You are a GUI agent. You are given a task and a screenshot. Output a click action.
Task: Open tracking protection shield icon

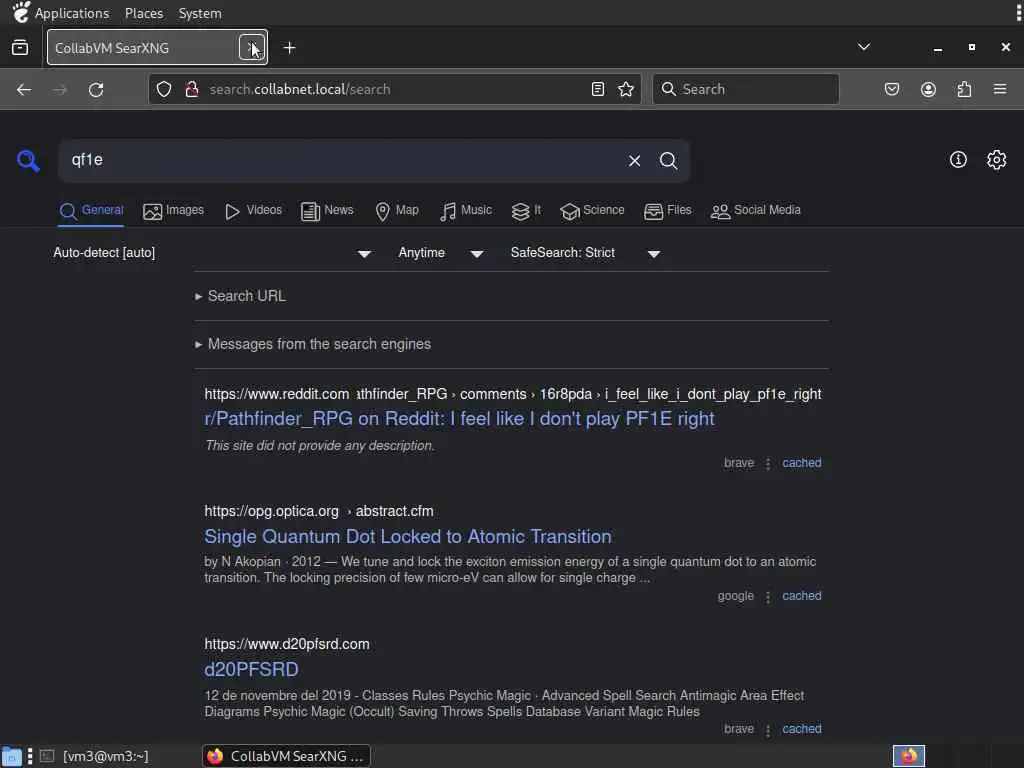(164, 89)
